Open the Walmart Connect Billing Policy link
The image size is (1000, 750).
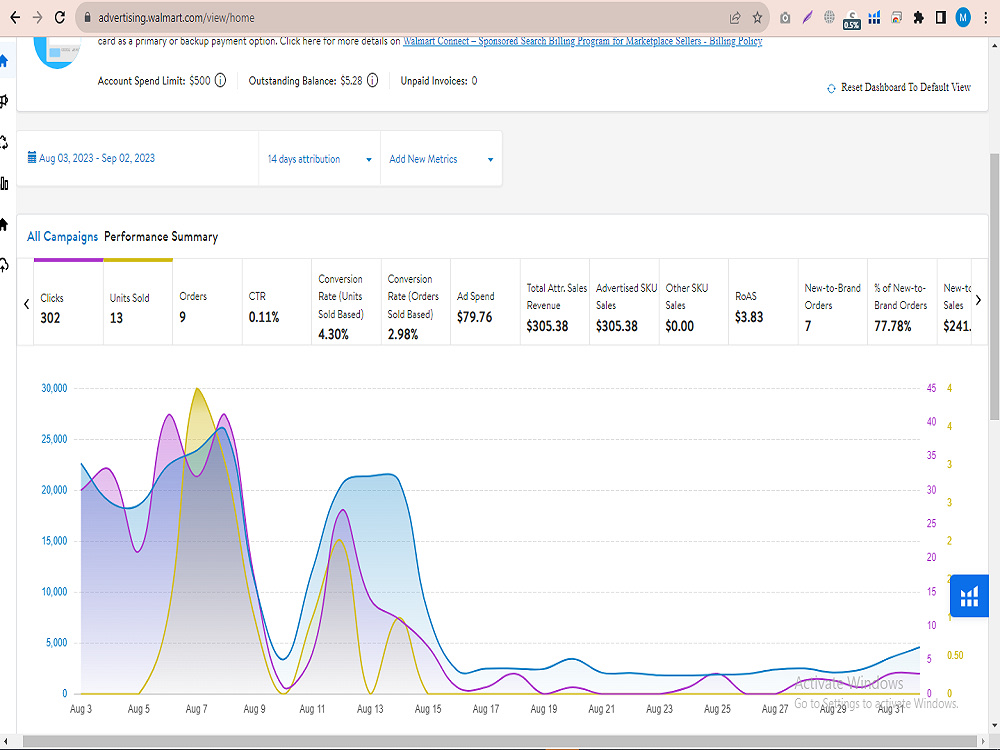click(x=582, y=41)
